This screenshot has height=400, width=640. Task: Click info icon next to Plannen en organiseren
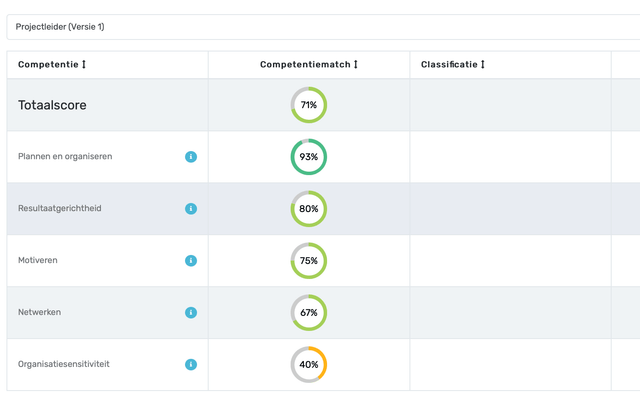pos(191,157)
